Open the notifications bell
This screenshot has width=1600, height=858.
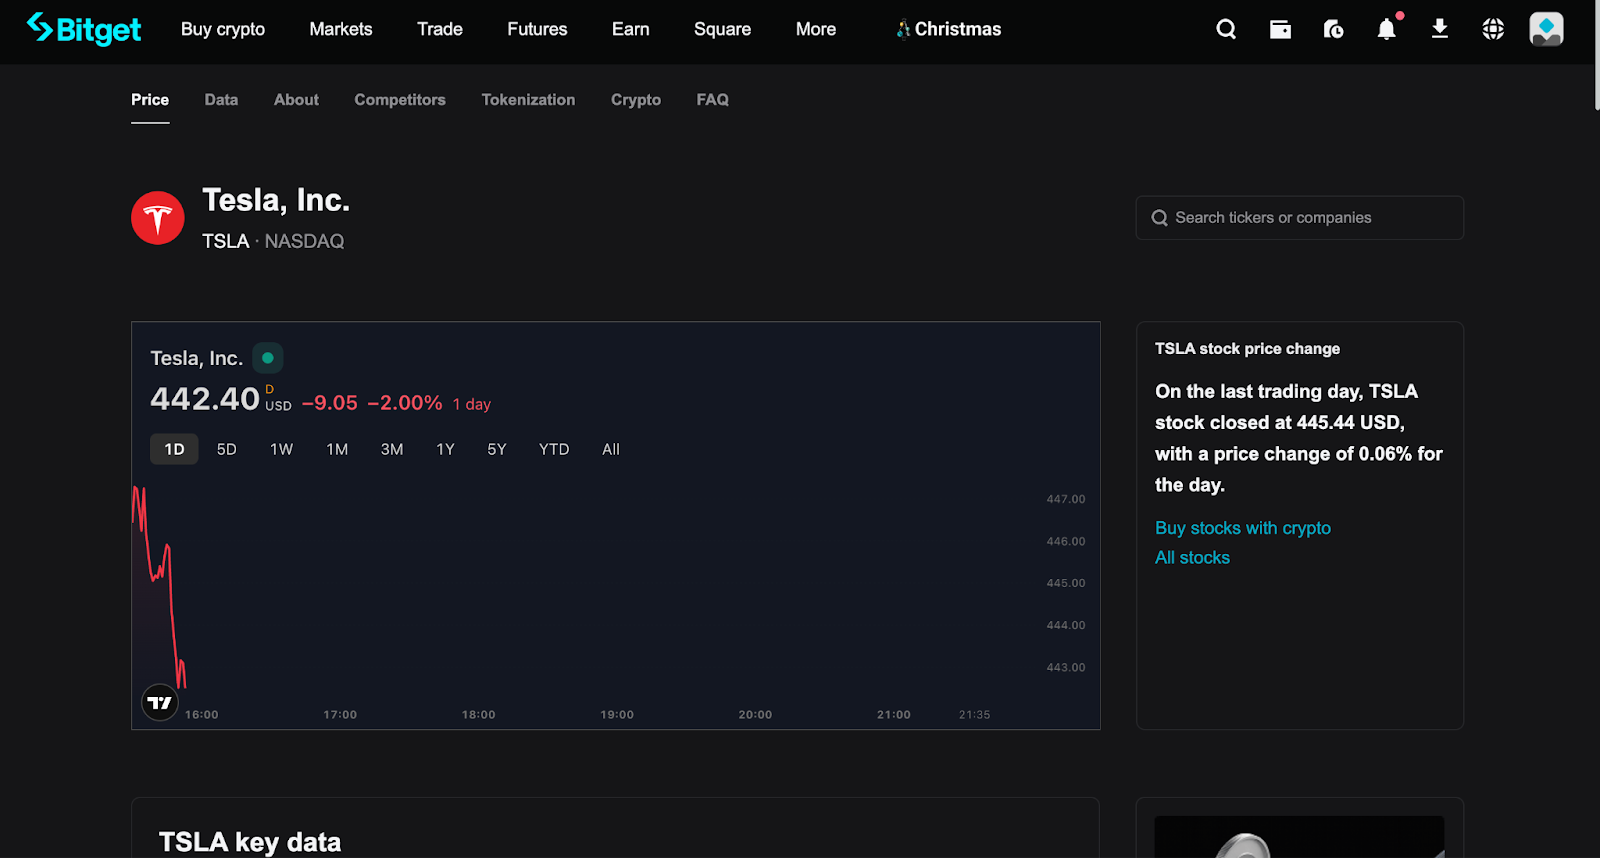coord(1386,29)
